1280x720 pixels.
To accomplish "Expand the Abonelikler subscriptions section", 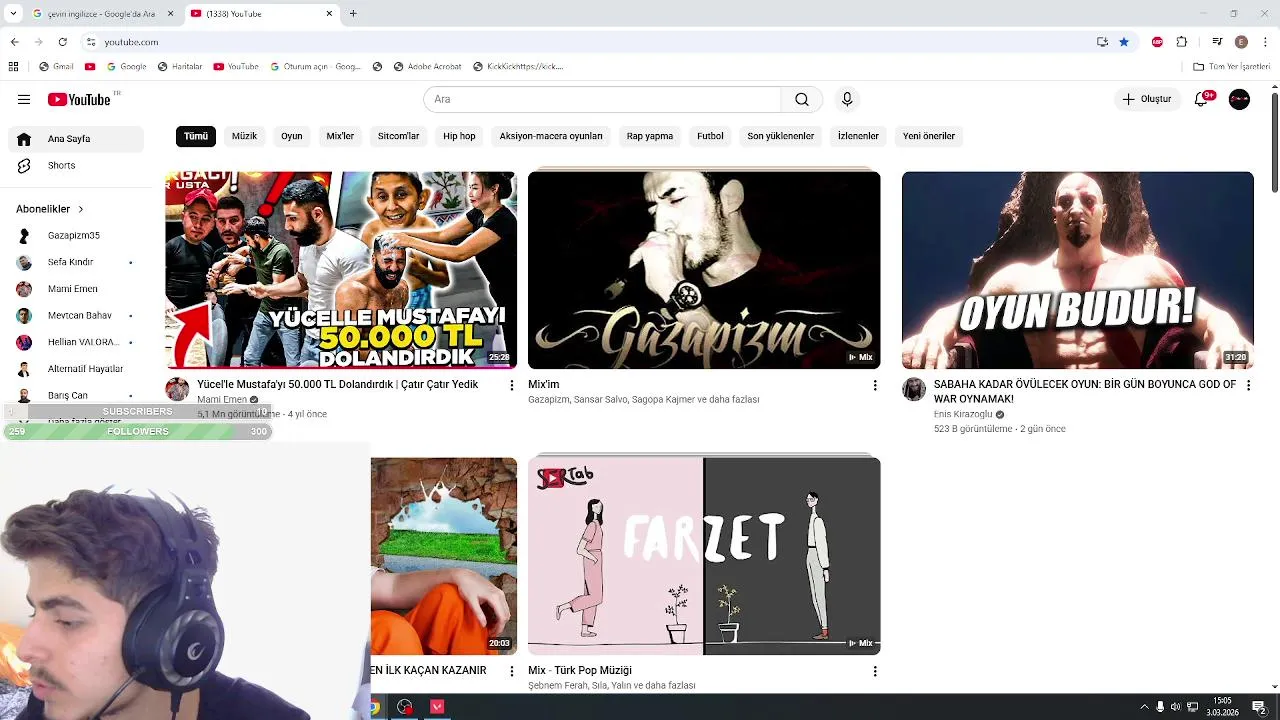I will click(x=50, y=209).
